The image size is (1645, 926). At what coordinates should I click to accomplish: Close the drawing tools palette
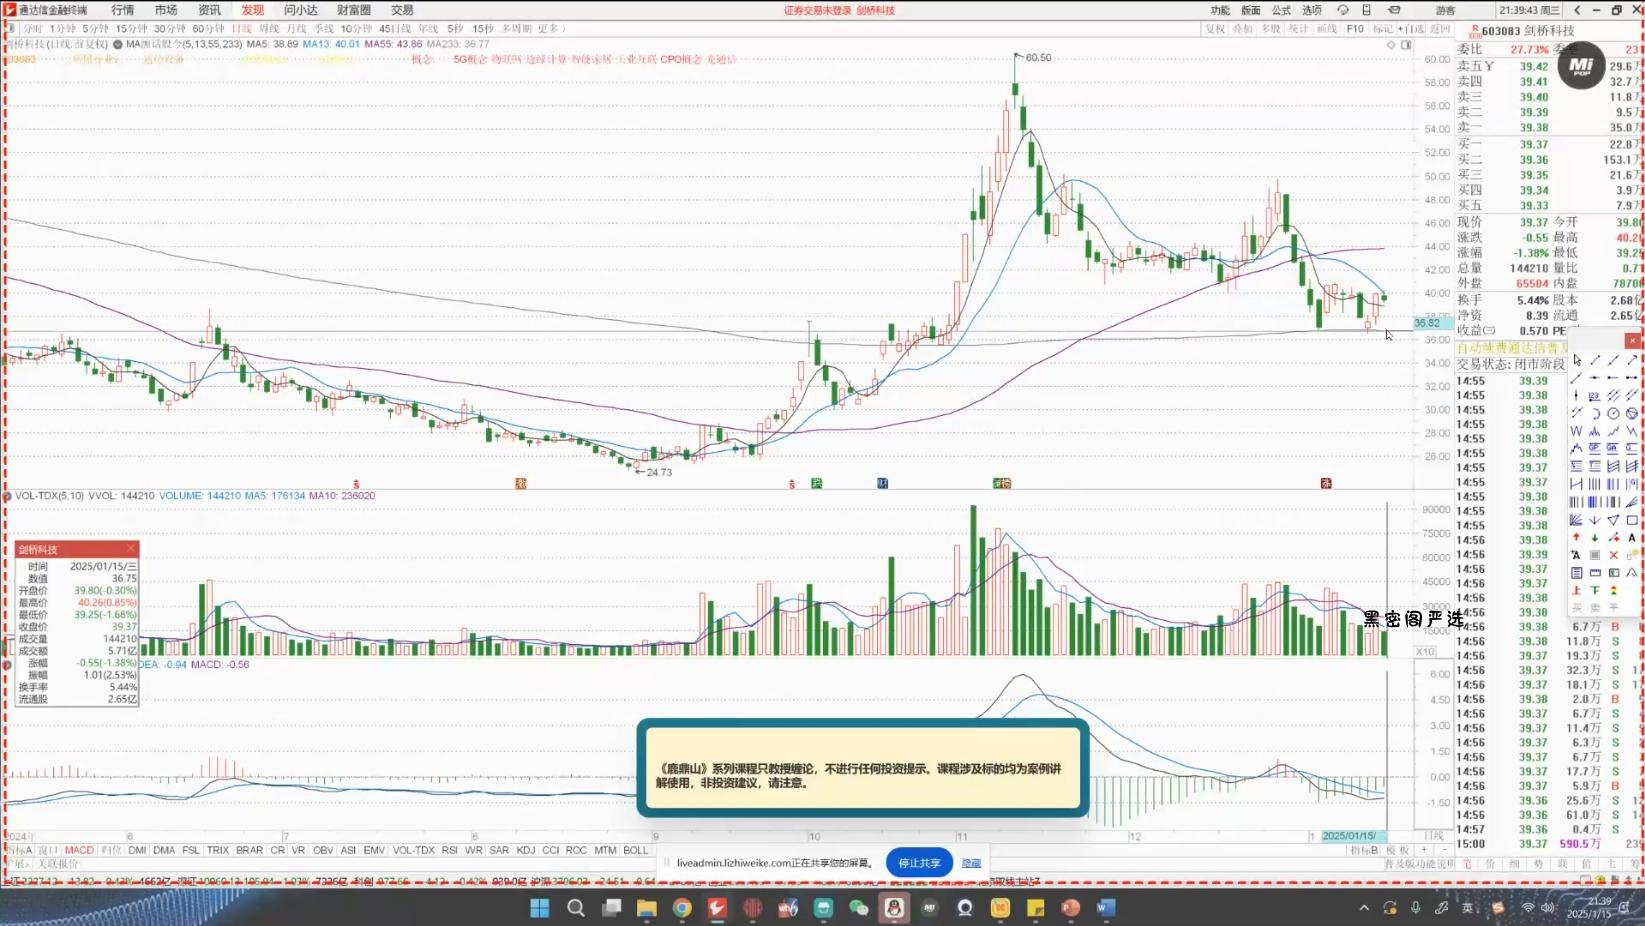click(1632, 341)
